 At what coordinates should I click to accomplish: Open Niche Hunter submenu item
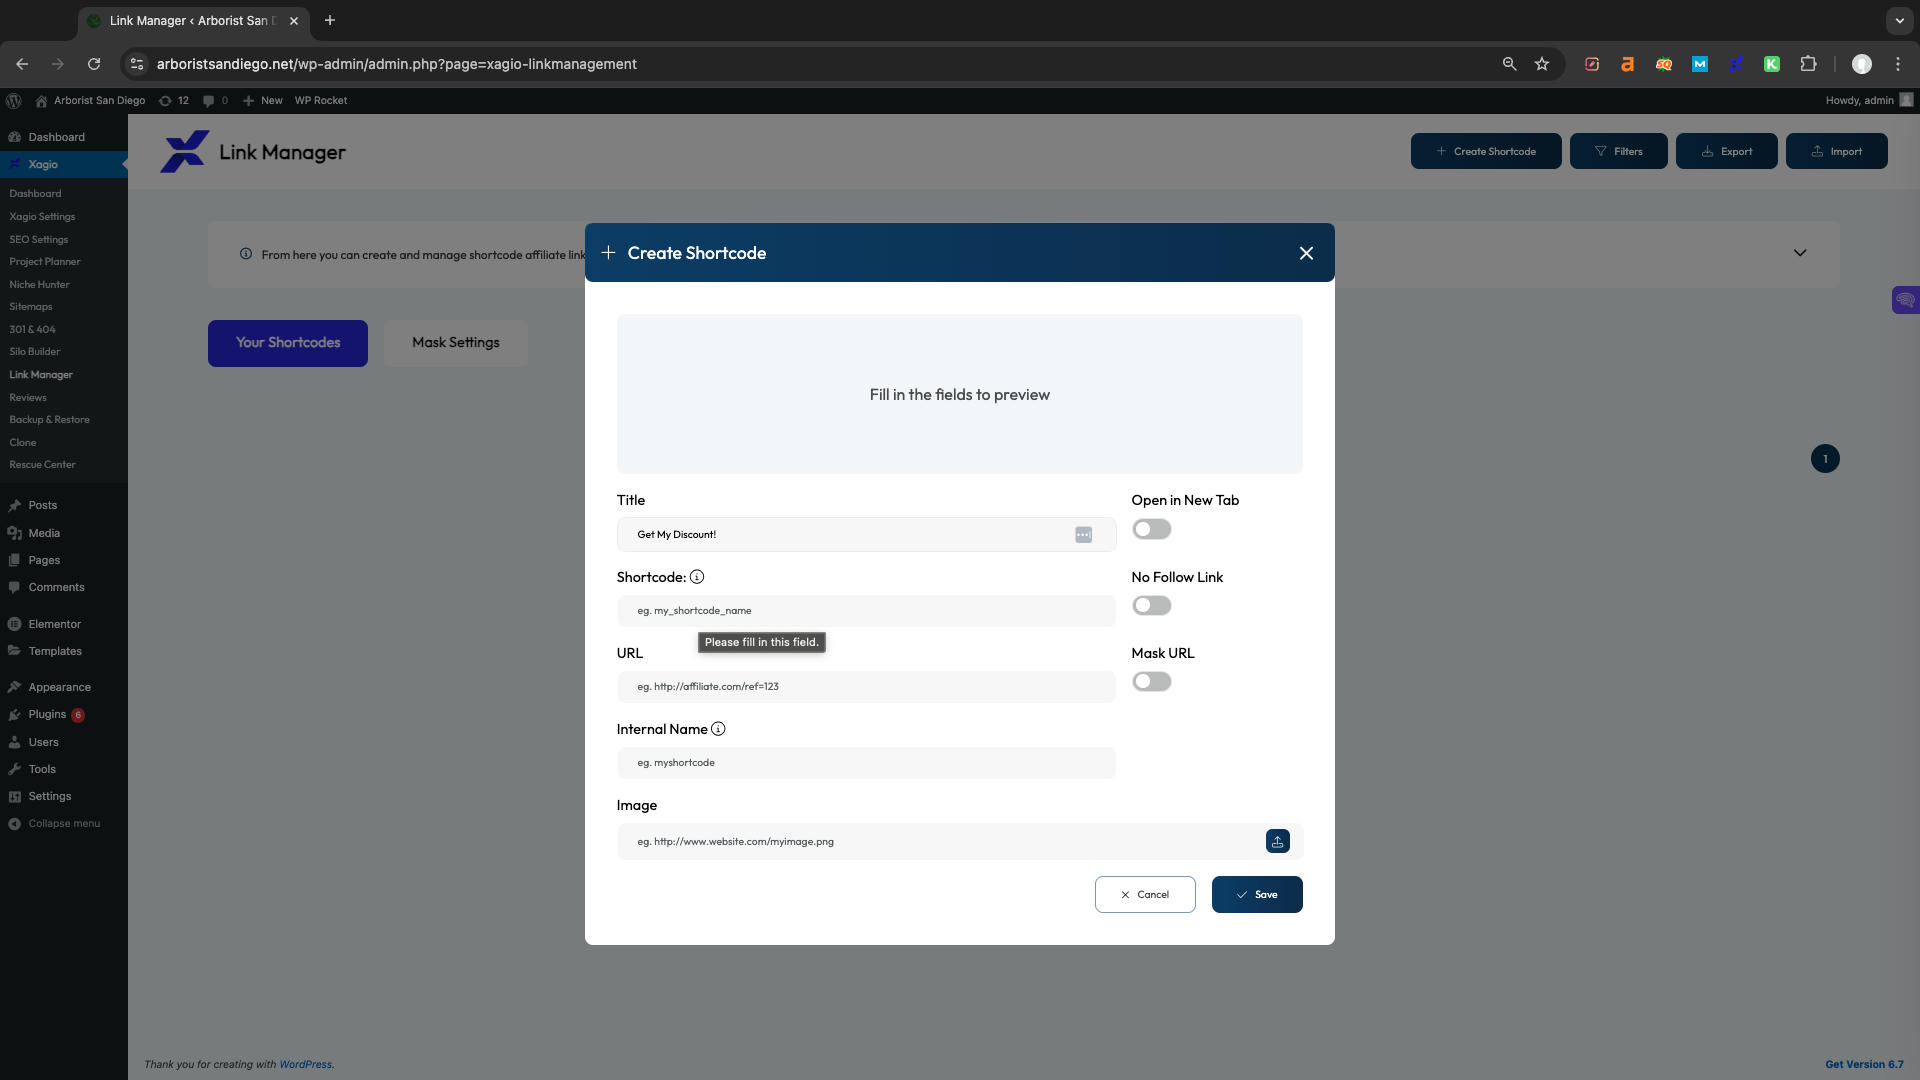(x=39, y=285)
